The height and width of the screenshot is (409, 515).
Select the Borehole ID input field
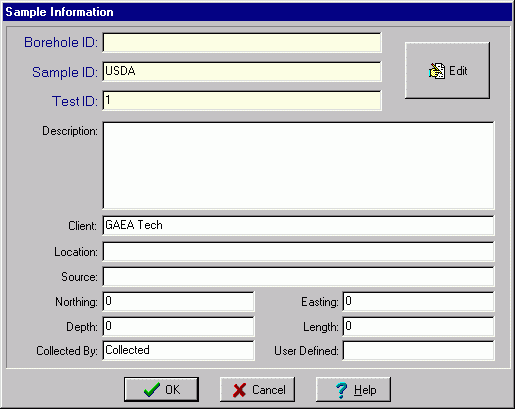pos(242,42)
